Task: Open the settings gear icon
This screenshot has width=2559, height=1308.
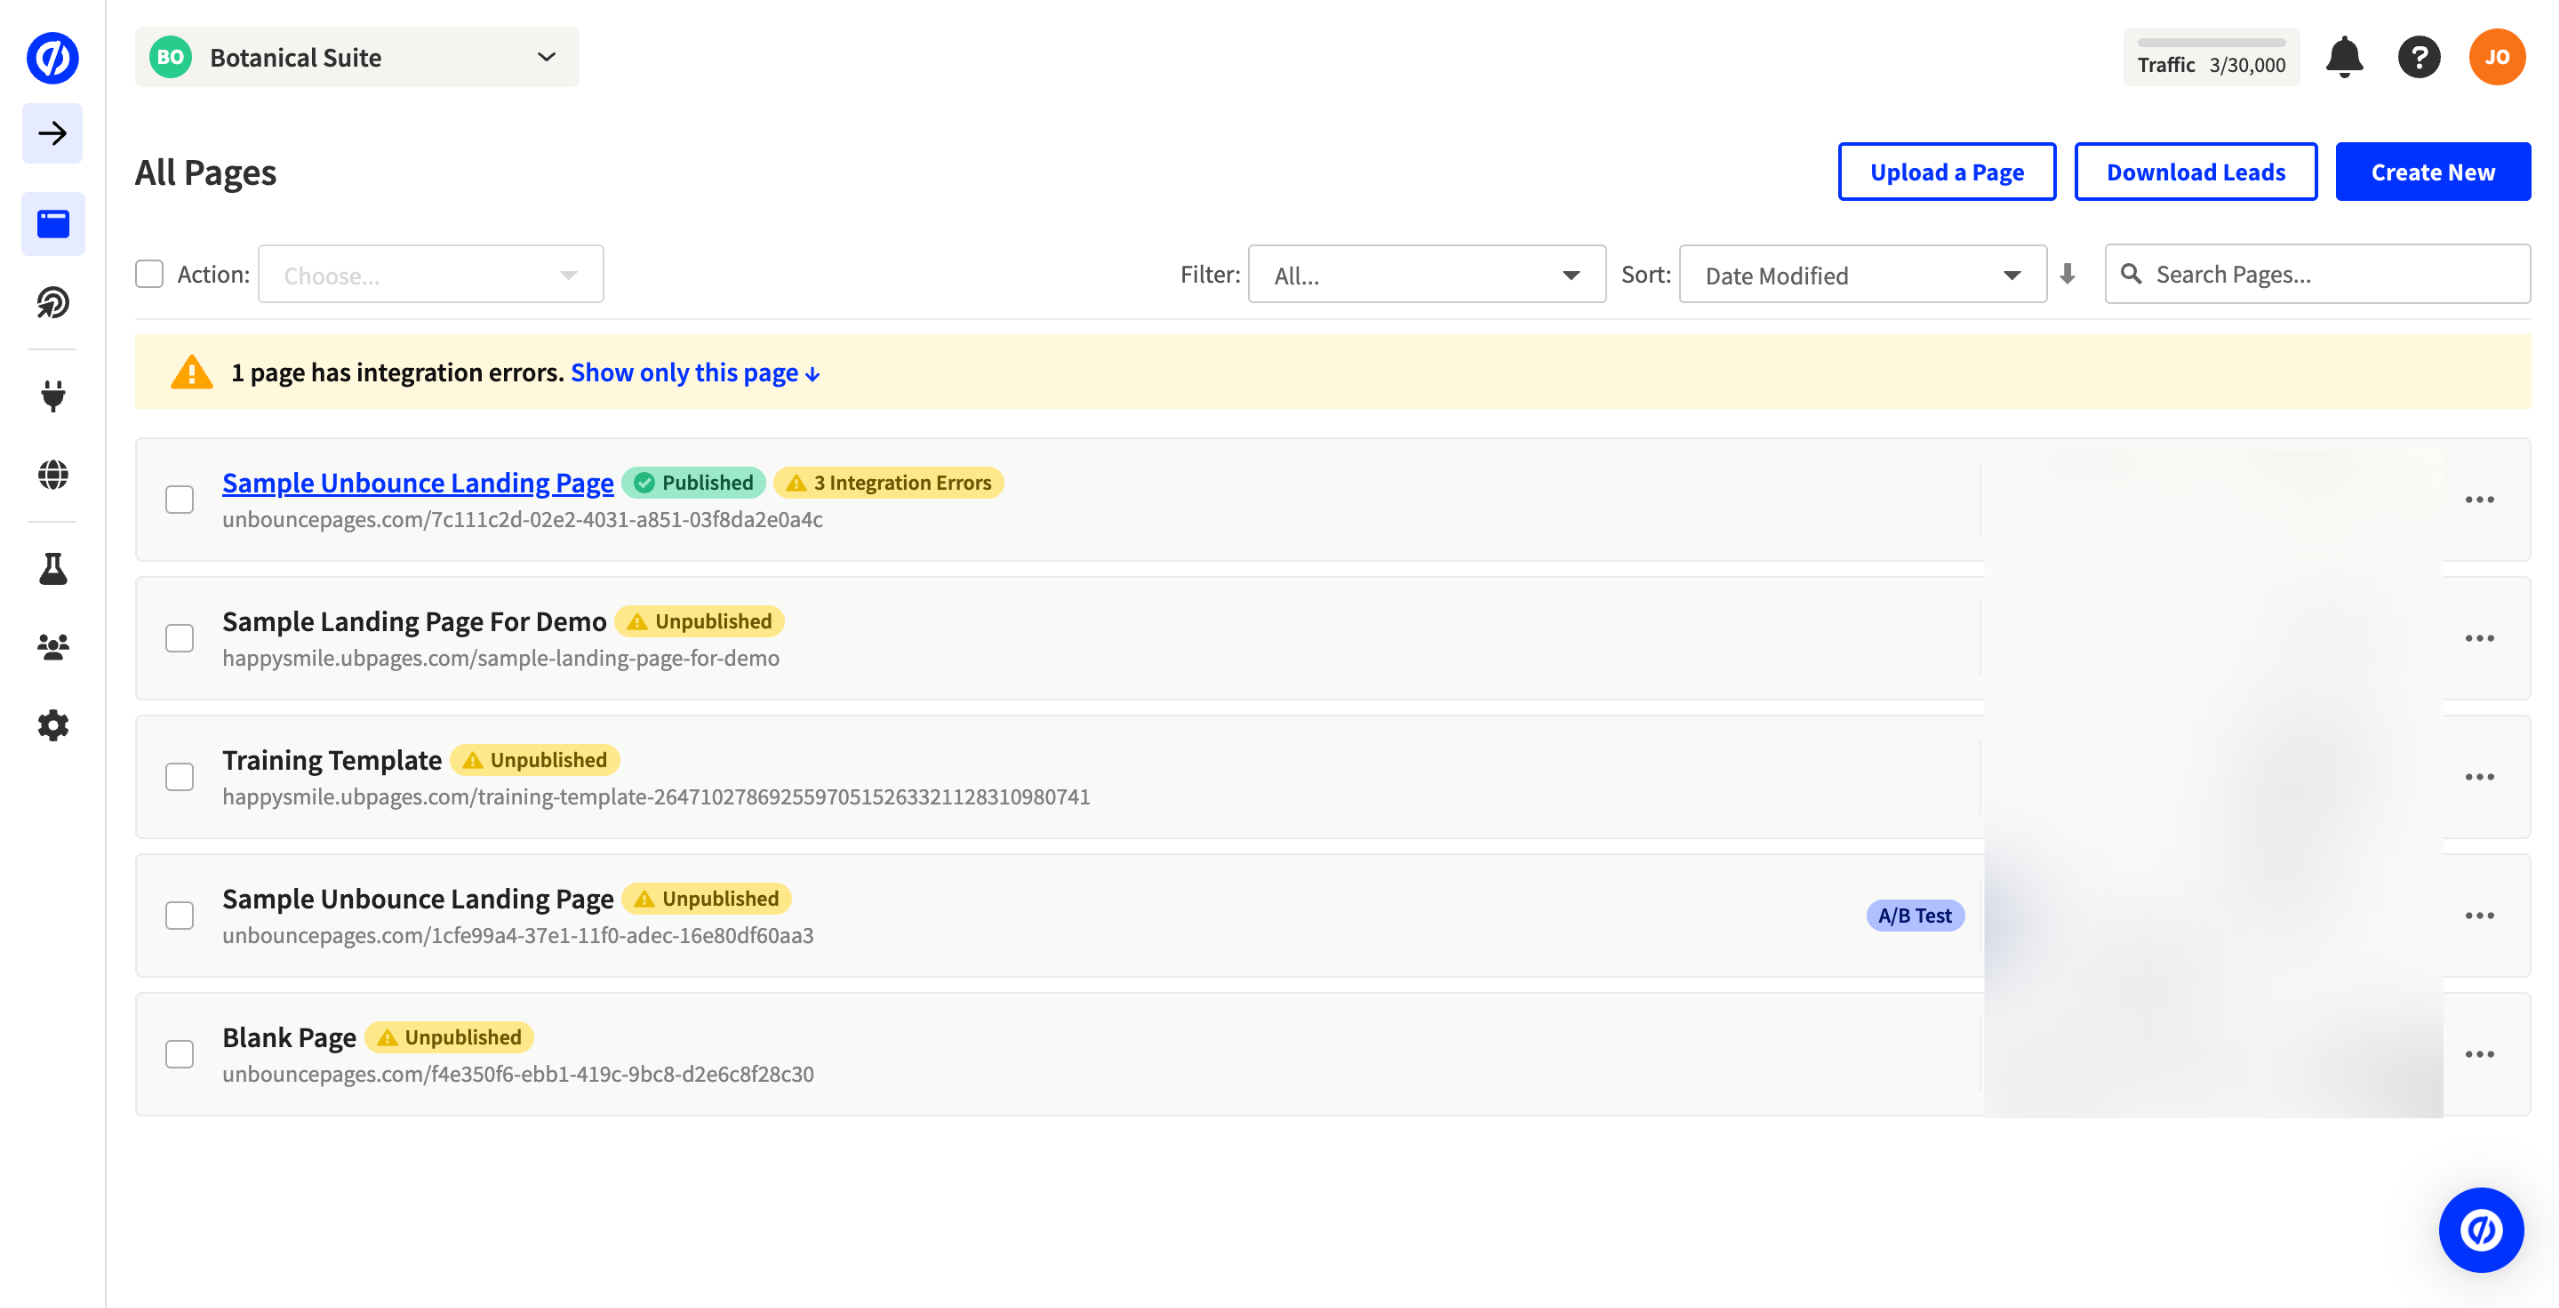Action: coord(52,725)
